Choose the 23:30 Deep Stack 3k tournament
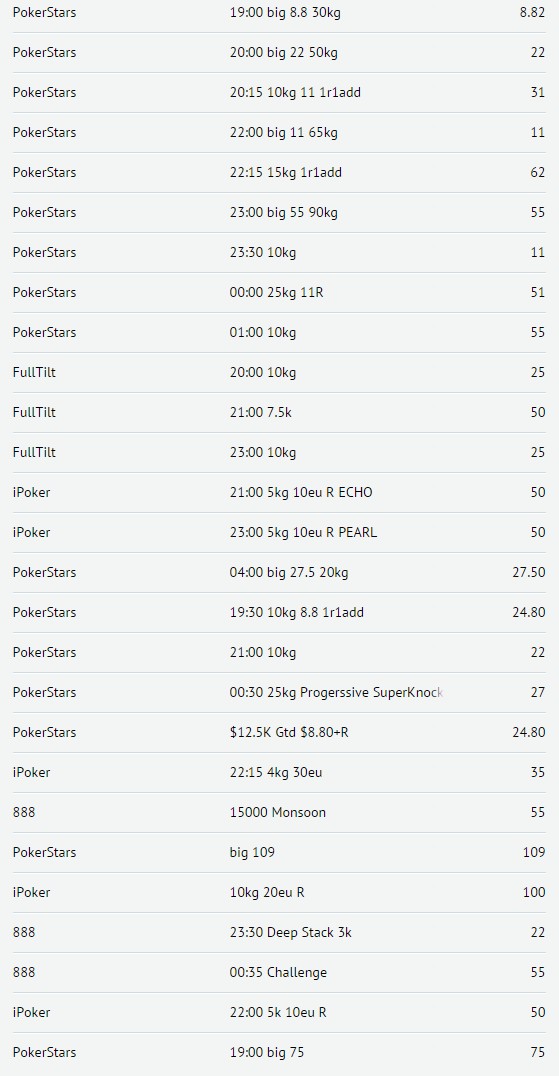Screen dimensions: 559x1076 click(x=279, y=932)
